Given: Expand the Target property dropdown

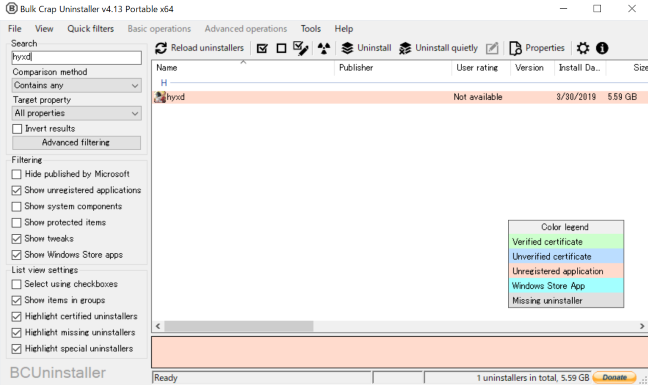Looking at the screenshot, I should (76, 113).
